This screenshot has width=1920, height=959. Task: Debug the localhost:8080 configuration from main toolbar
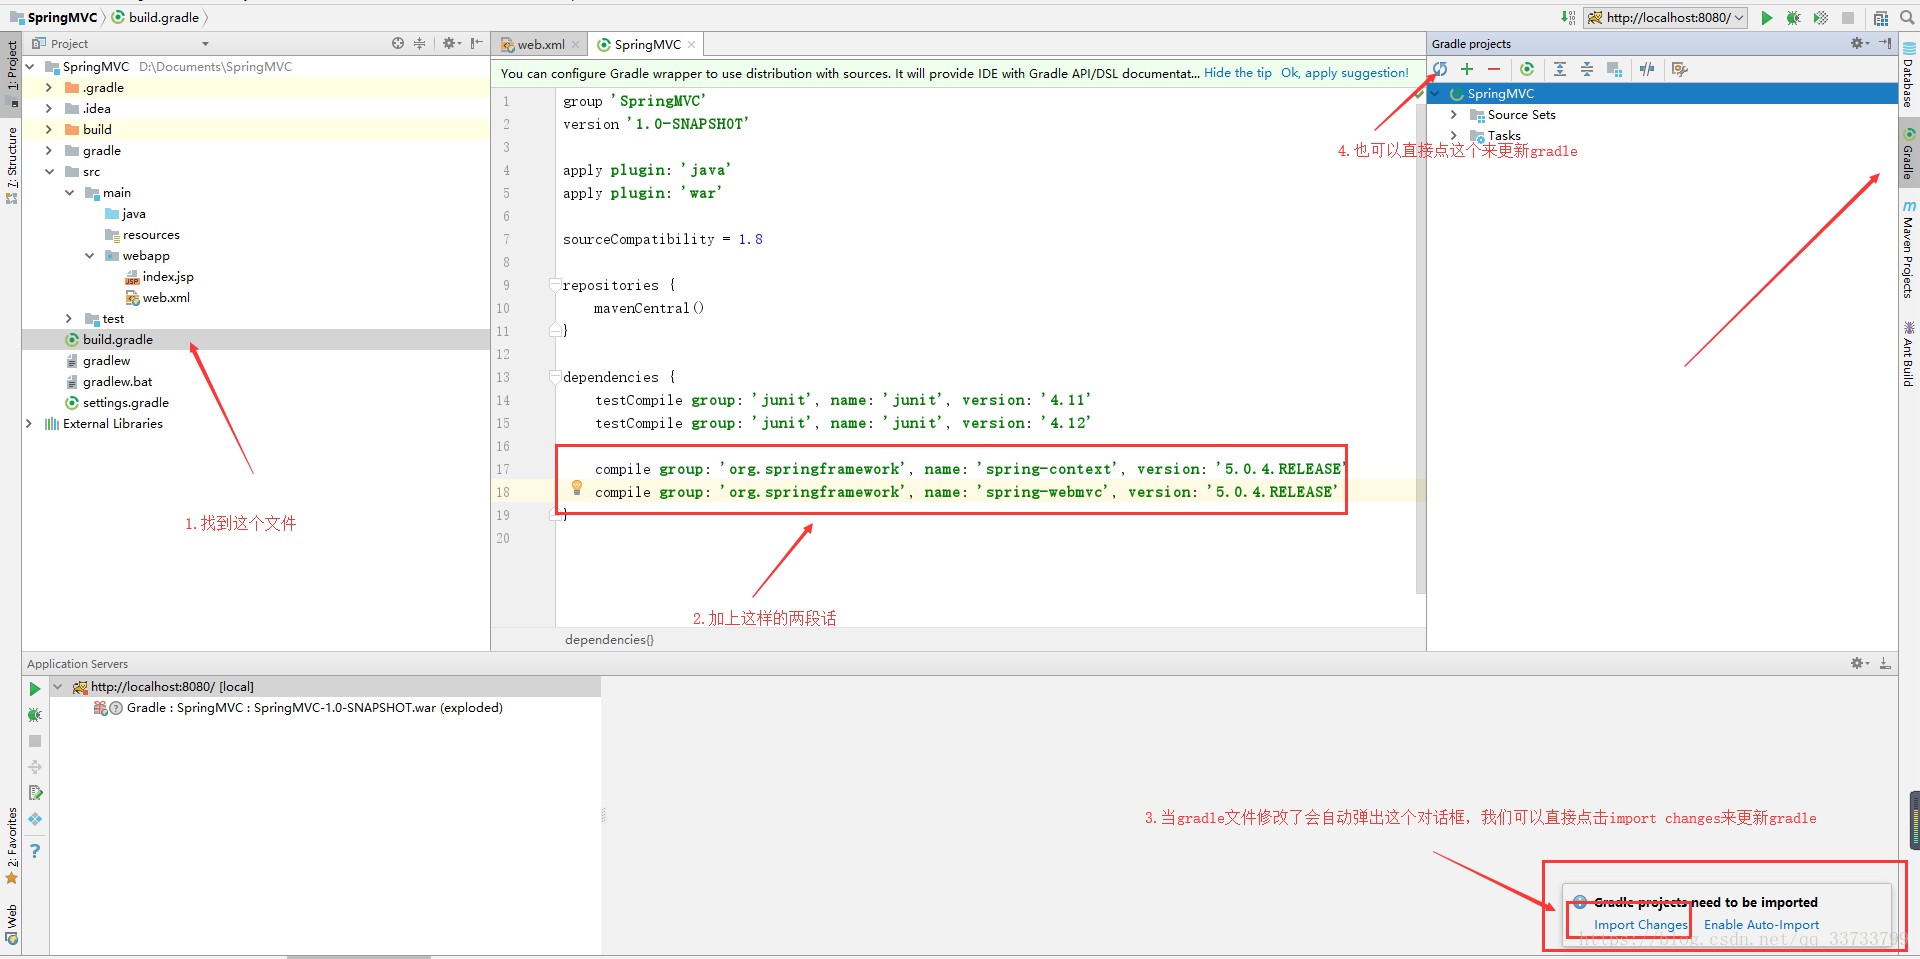(1794, 18)
